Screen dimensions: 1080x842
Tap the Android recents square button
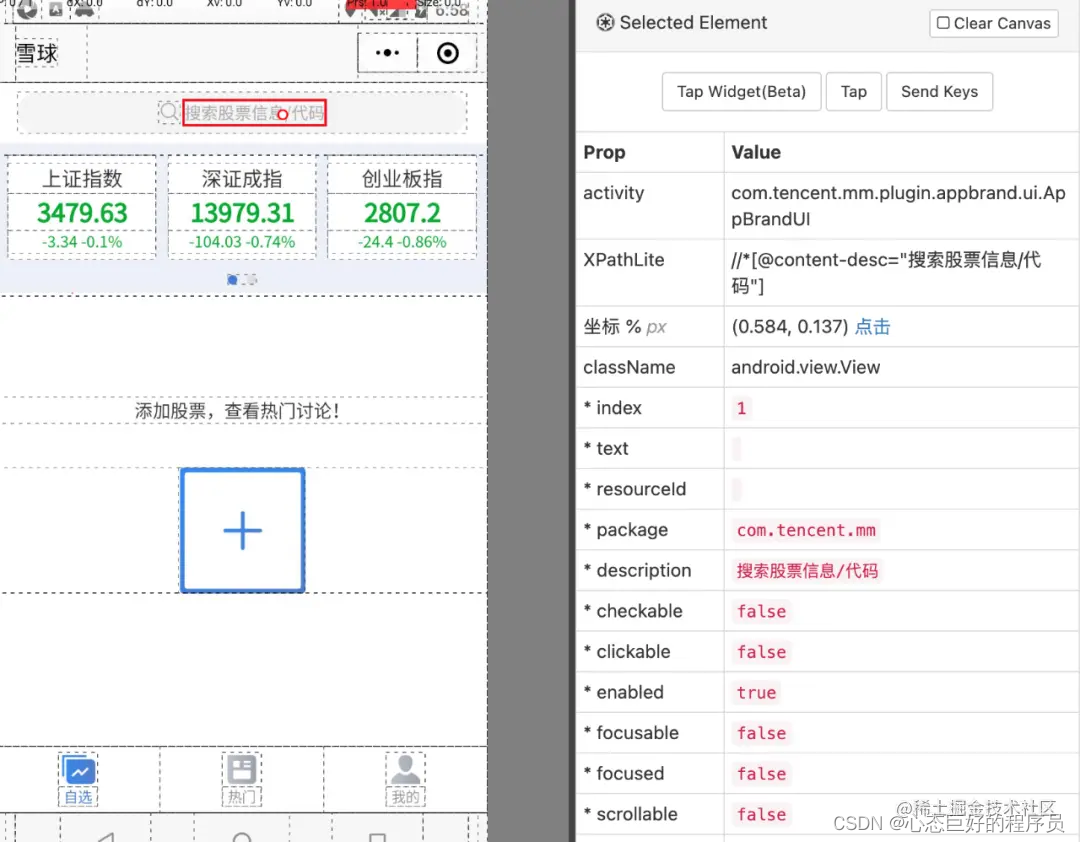377,837
